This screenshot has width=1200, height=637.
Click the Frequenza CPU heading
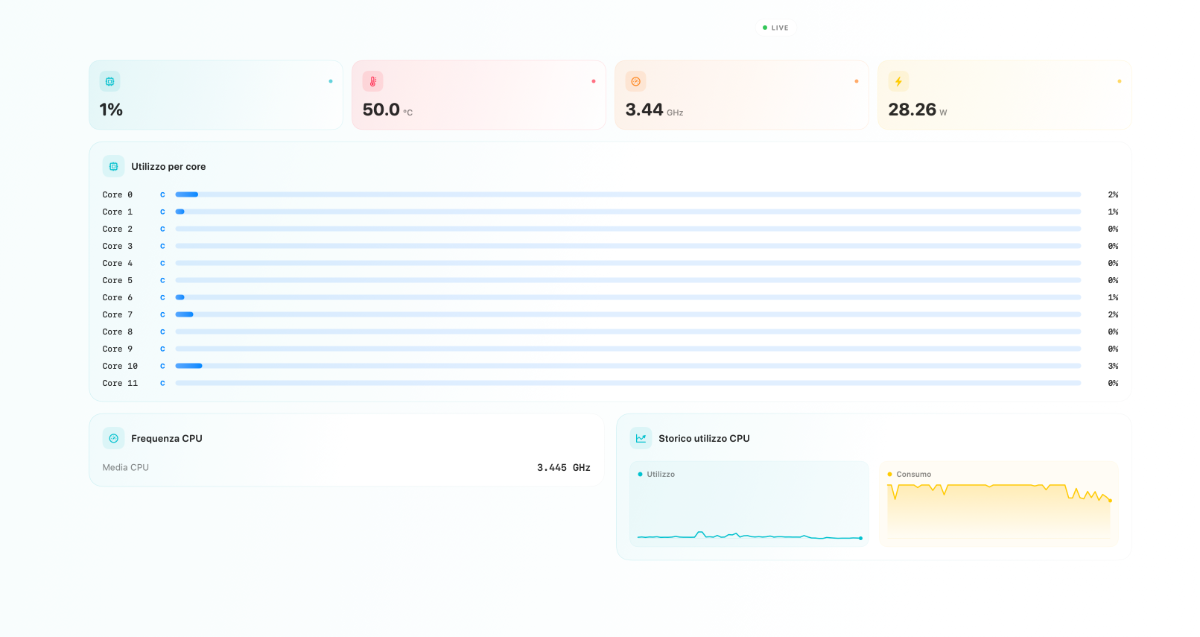167,438
